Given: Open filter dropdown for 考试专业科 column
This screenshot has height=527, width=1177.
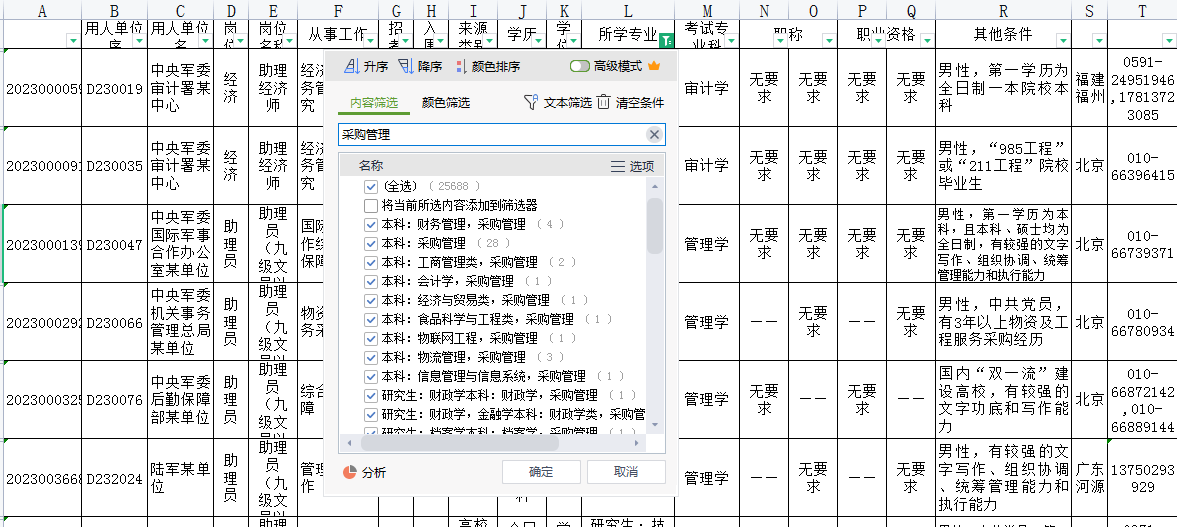Looking at the screenshot, I should [730, 41].
